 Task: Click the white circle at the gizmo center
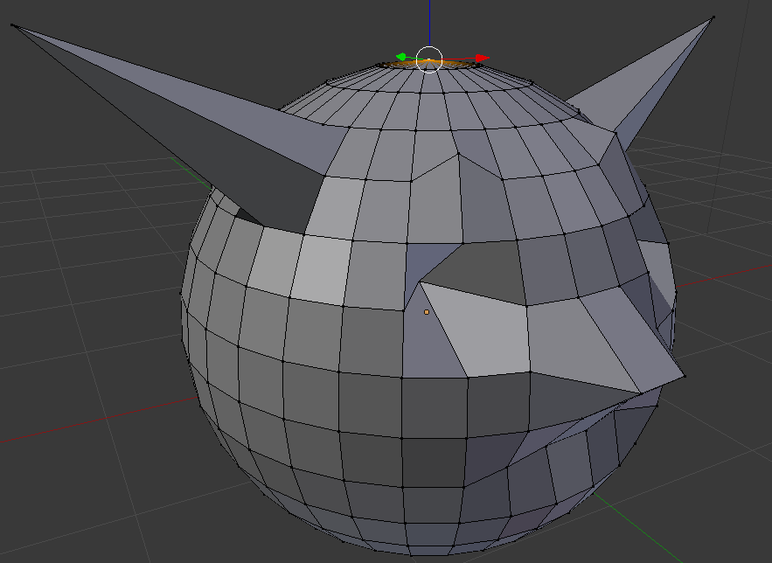429,60
